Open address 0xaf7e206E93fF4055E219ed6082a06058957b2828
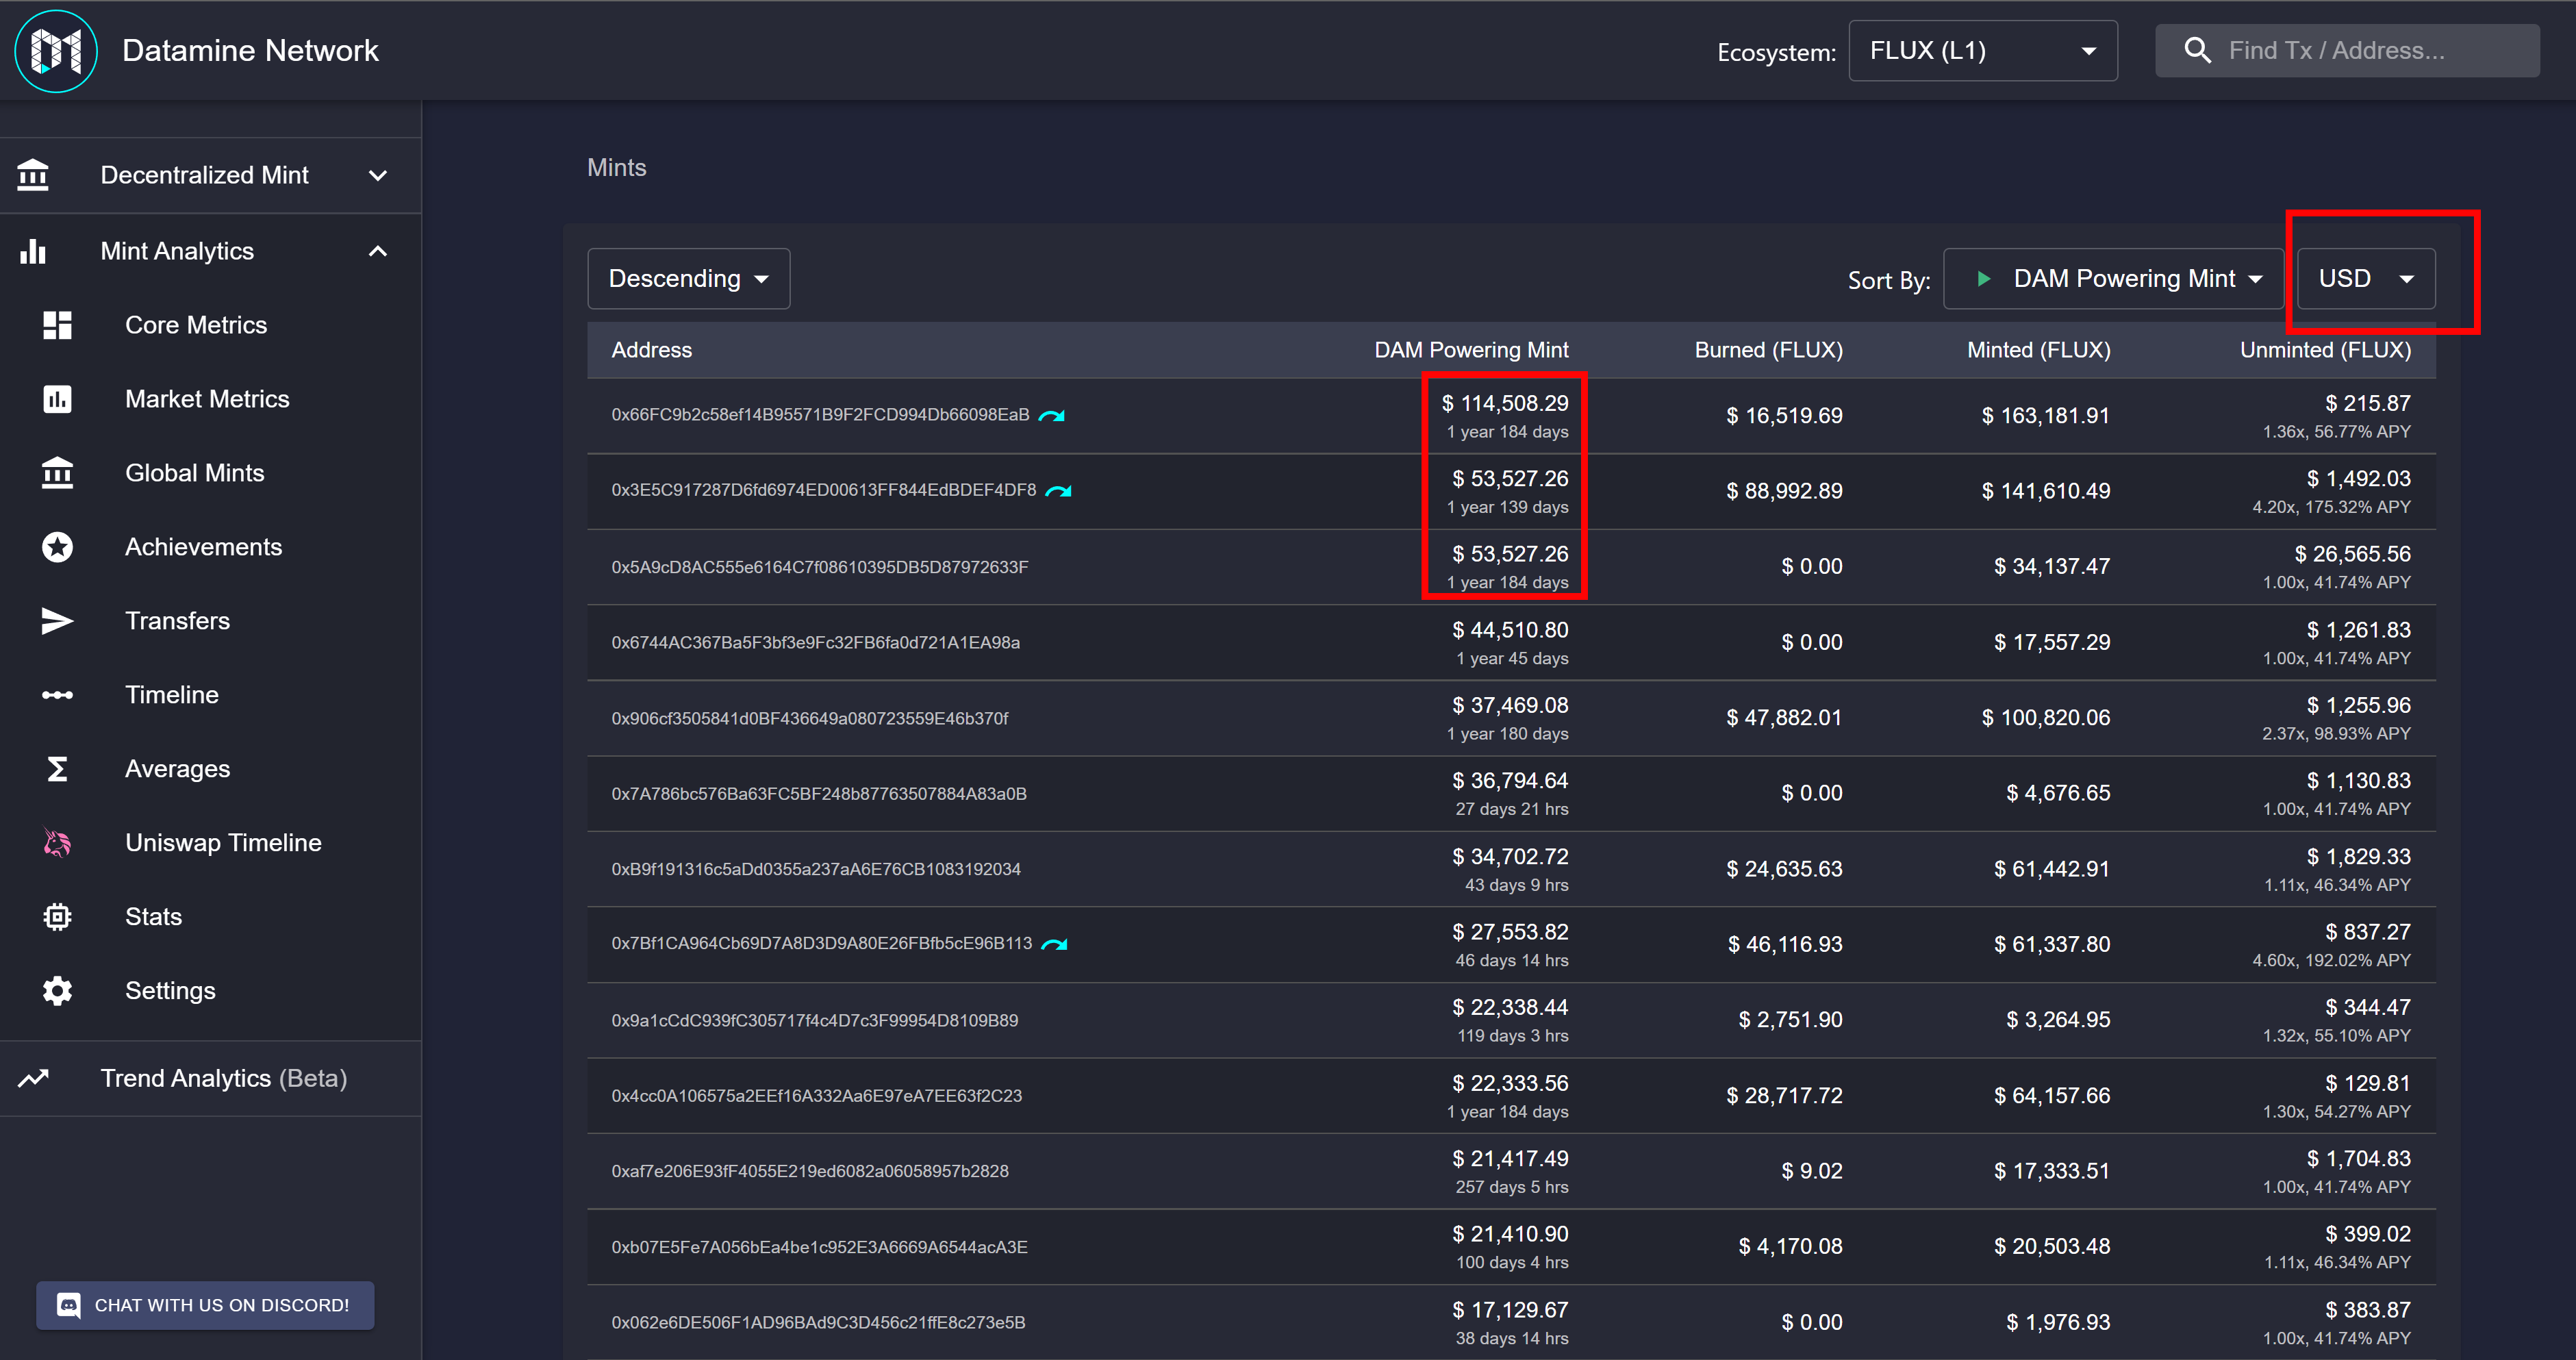The width and height of the screenshot is (2576, 1360). (810, 1171)
